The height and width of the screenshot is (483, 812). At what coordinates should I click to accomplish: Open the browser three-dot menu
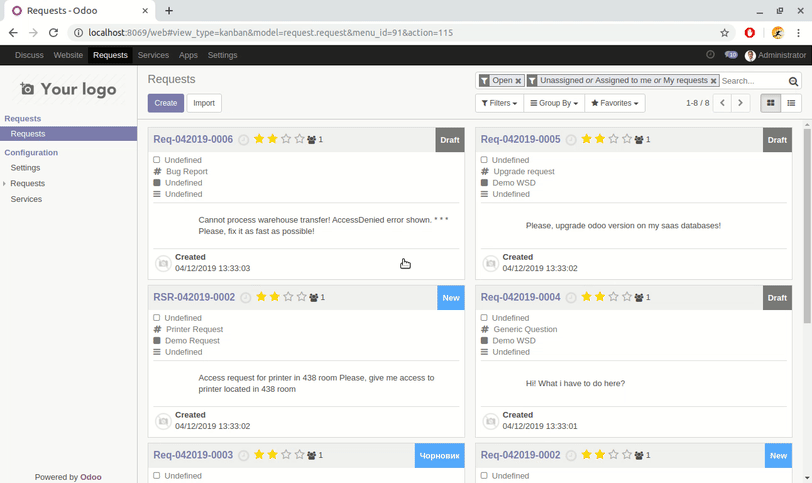[x=798, y=33]
